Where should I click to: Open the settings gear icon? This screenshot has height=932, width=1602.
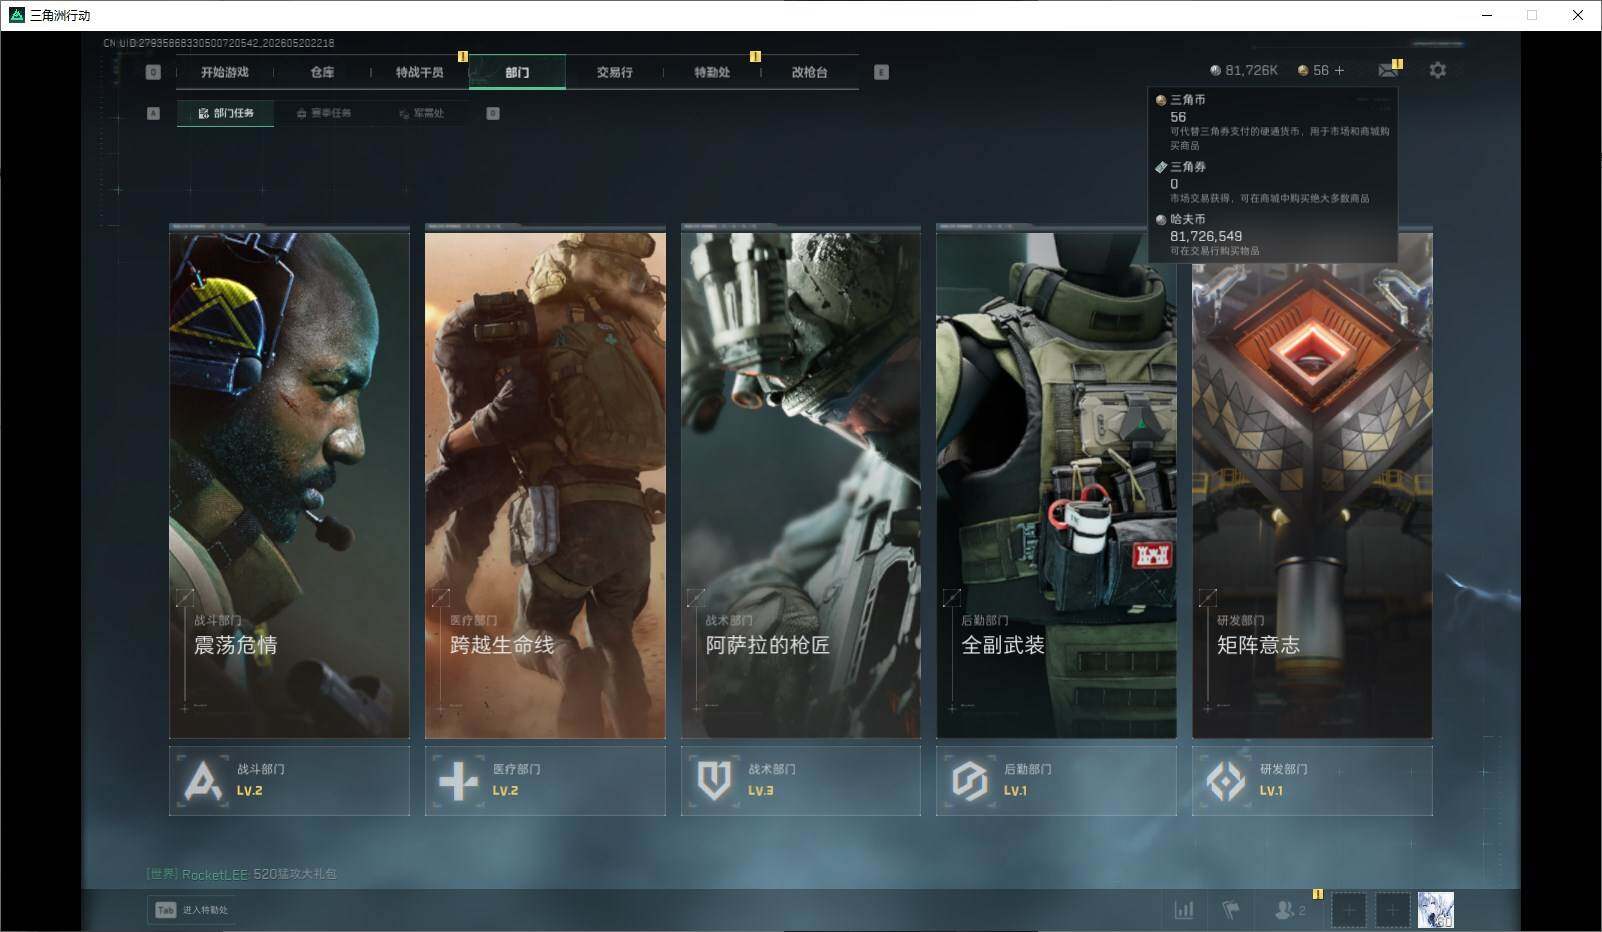[1438, 70]
